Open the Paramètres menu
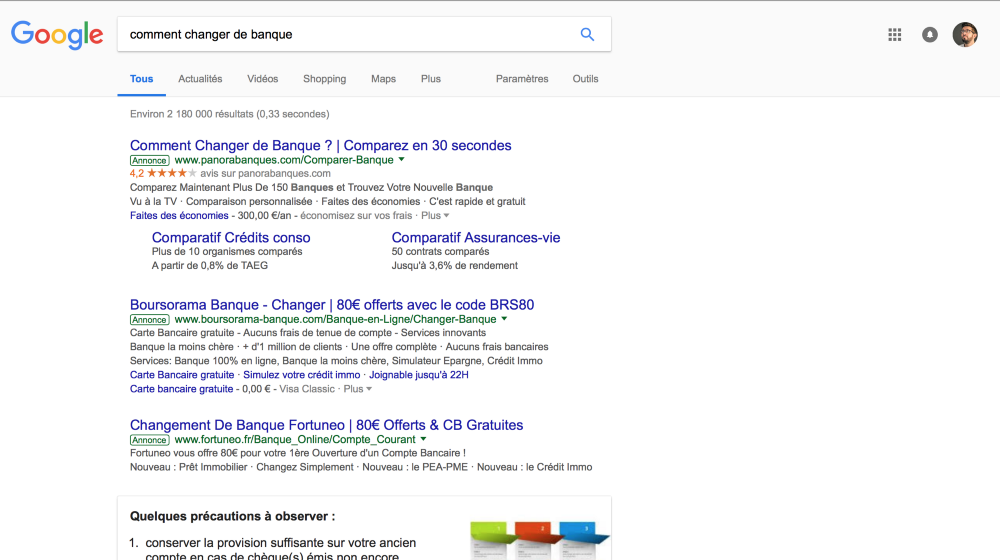 522,79
